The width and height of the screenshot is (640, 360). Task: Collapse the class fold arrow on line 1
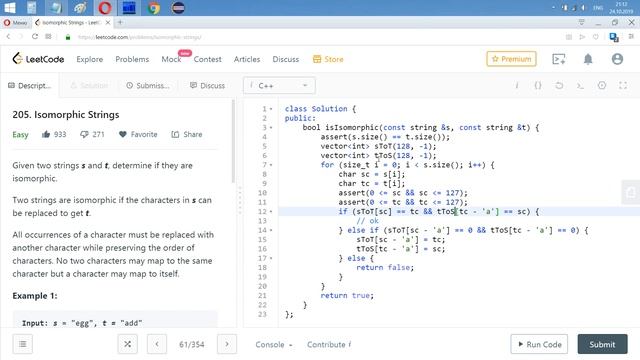point(271,109)
